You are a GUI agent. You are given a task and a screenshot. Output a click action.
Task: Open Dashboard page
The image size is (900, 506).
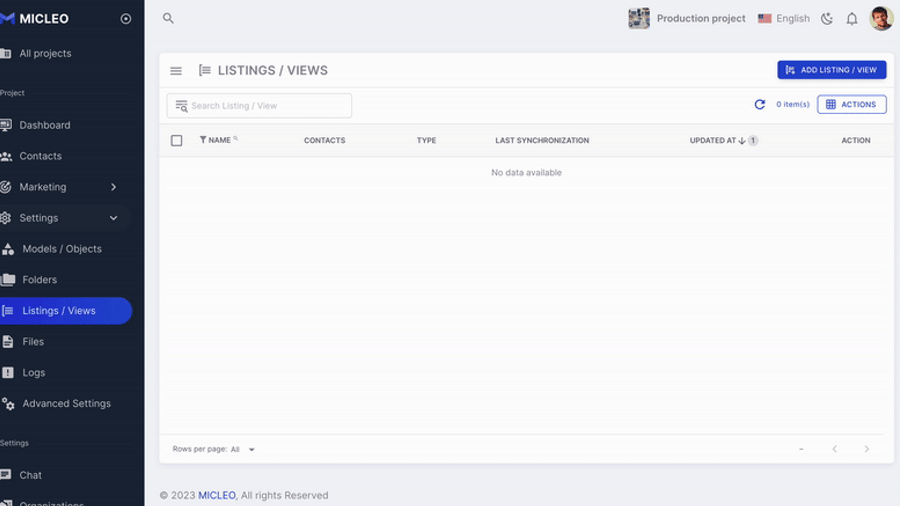coord(45,125)
